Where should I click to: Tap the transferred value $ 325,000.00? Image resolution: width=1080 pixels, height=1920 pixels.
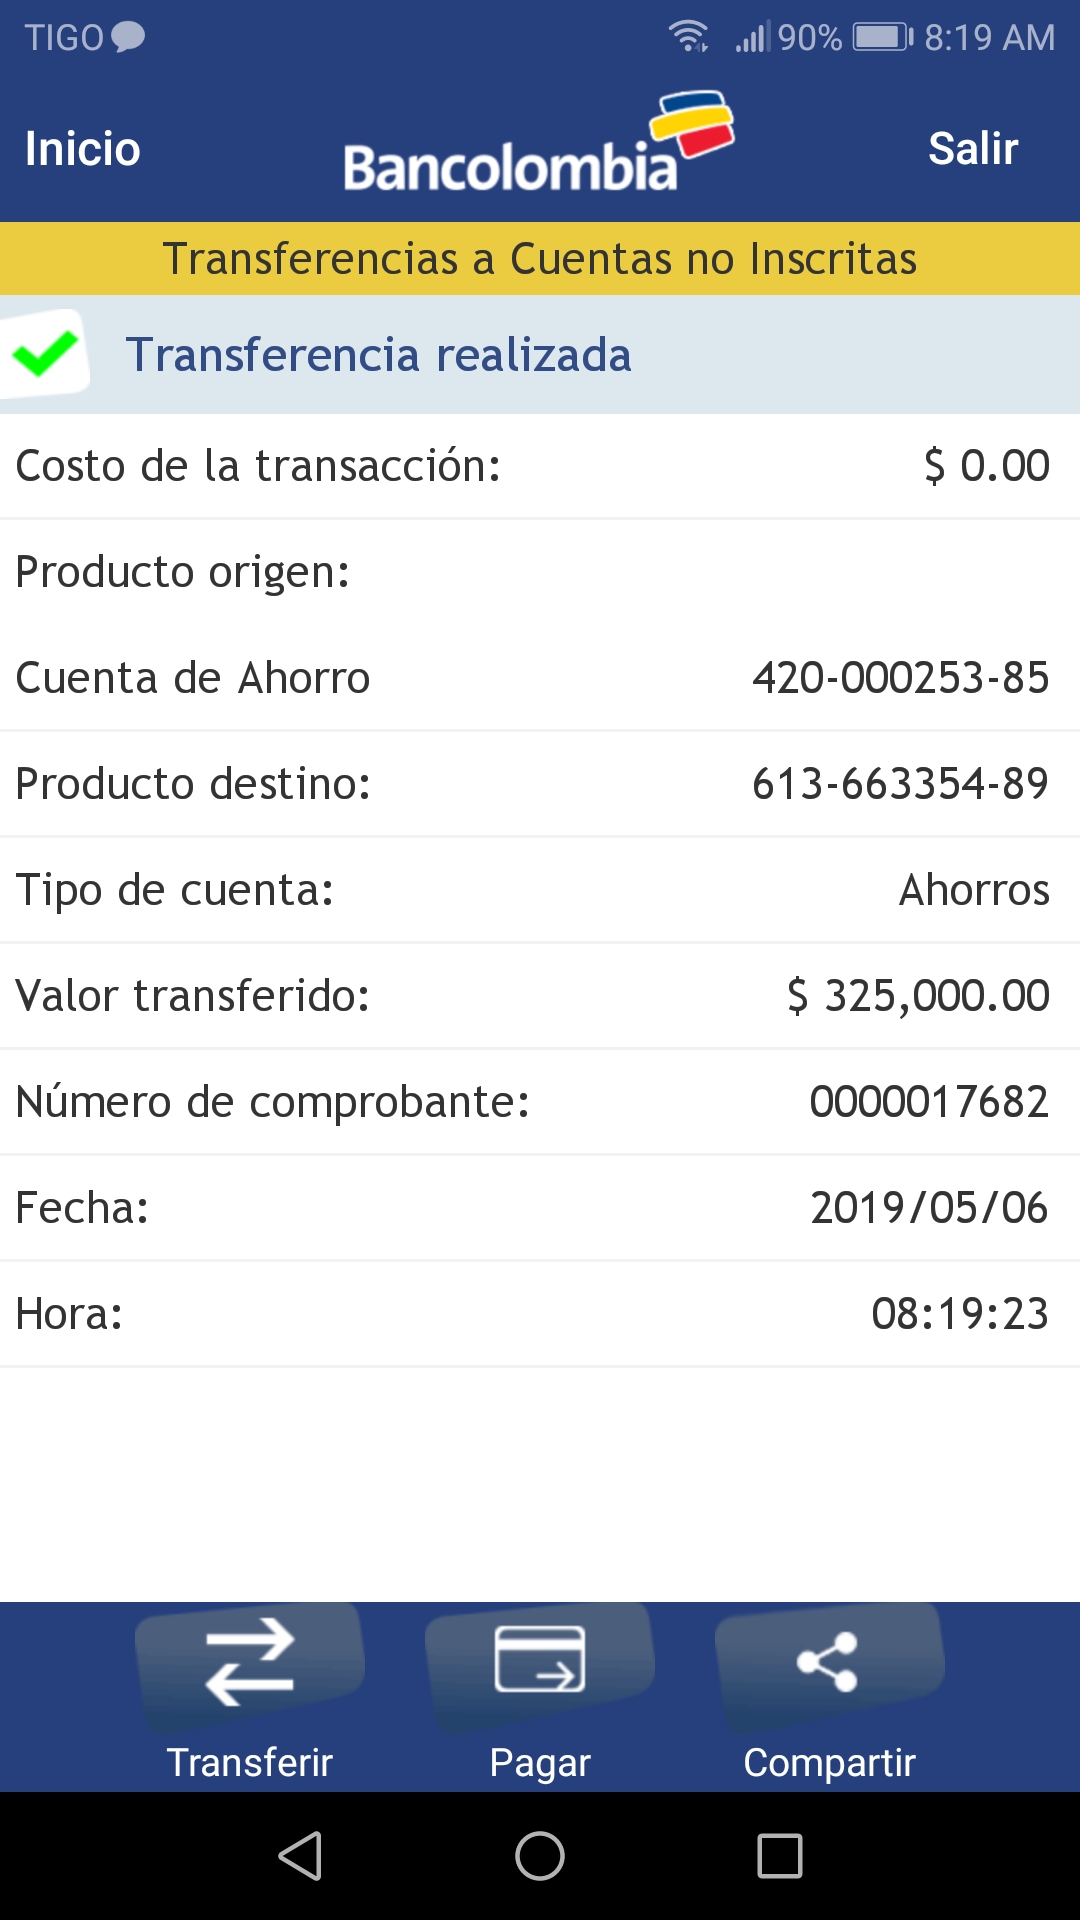point(918,996)
